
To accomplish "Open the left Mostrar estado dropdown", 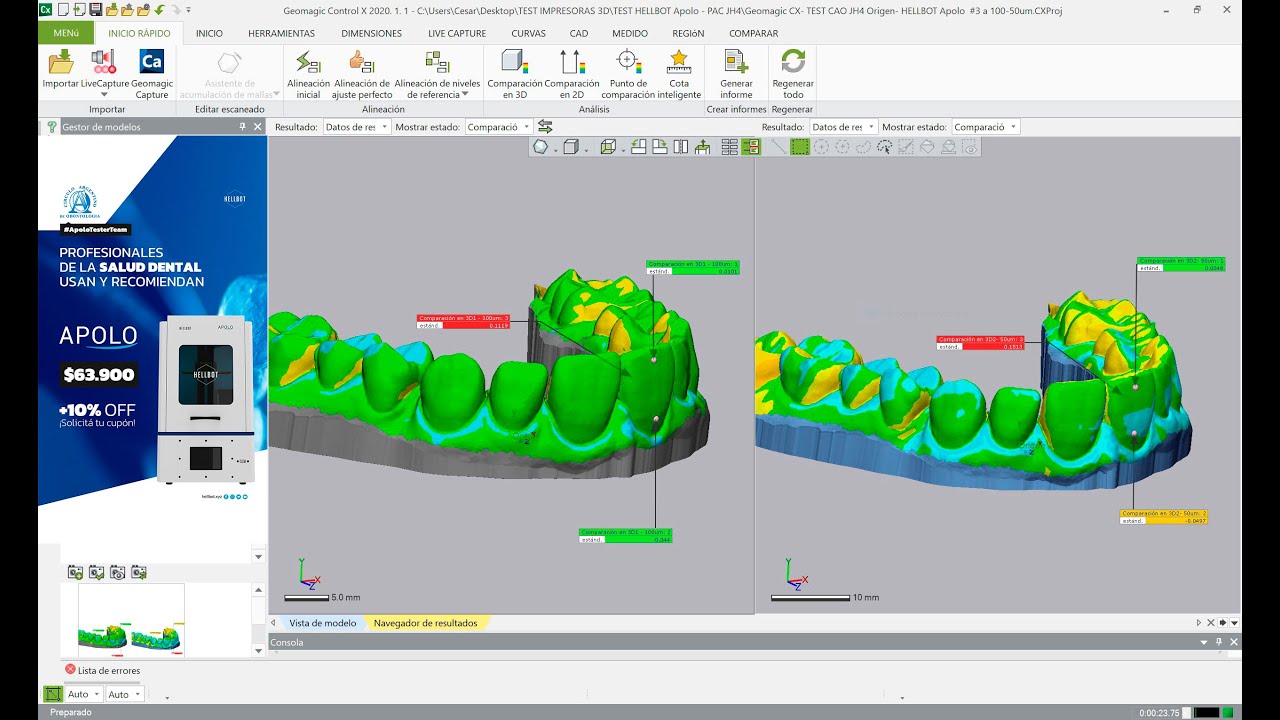I will pyautogui.click(x=498, y=127).
